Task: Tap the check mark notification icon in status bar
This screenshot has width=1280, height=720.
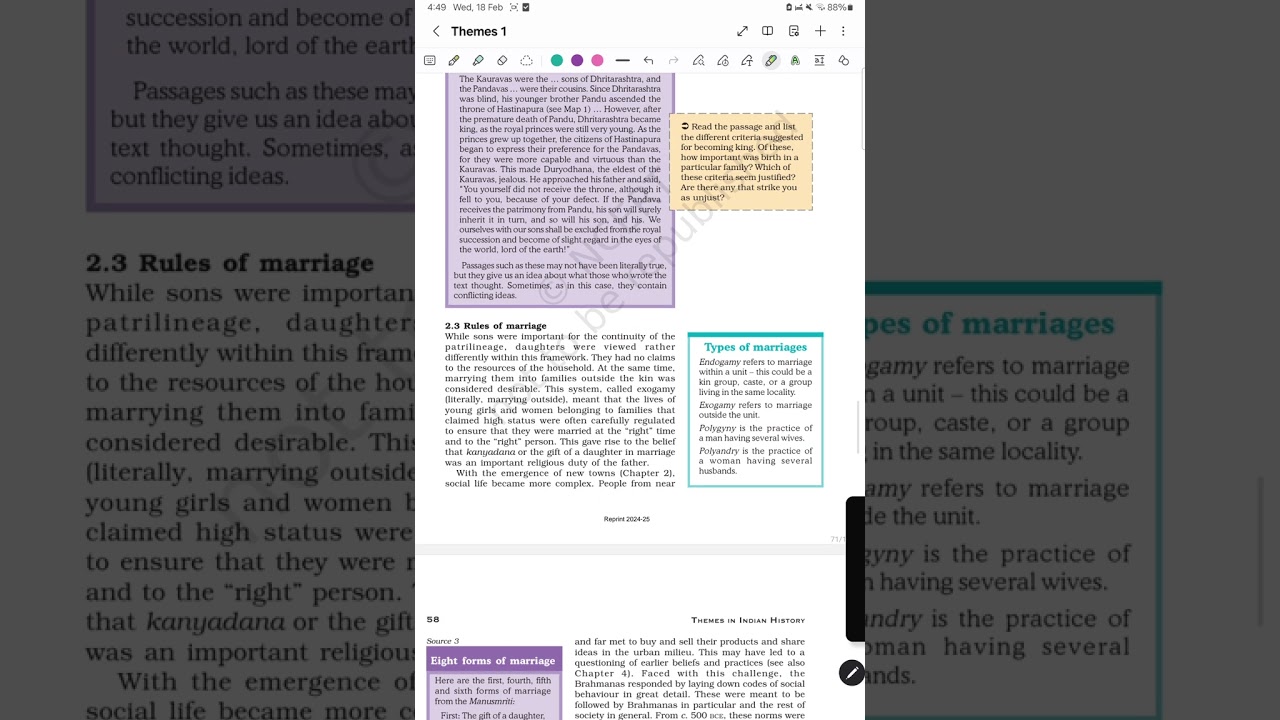Action: click(527, 7)
